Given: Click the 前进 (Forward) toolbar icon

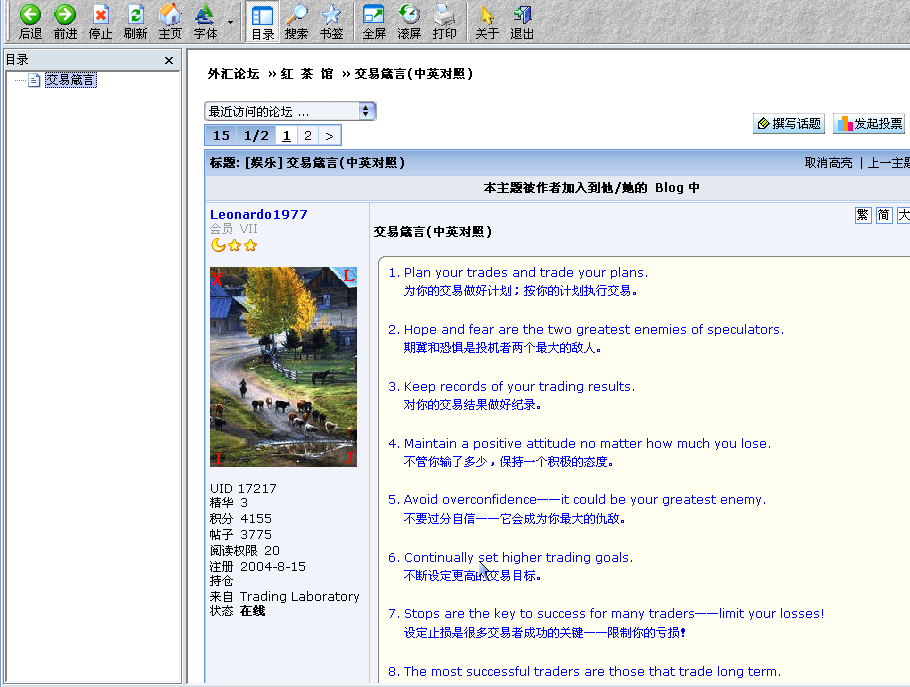Looking at the screenshot, I should click(65, 21).
